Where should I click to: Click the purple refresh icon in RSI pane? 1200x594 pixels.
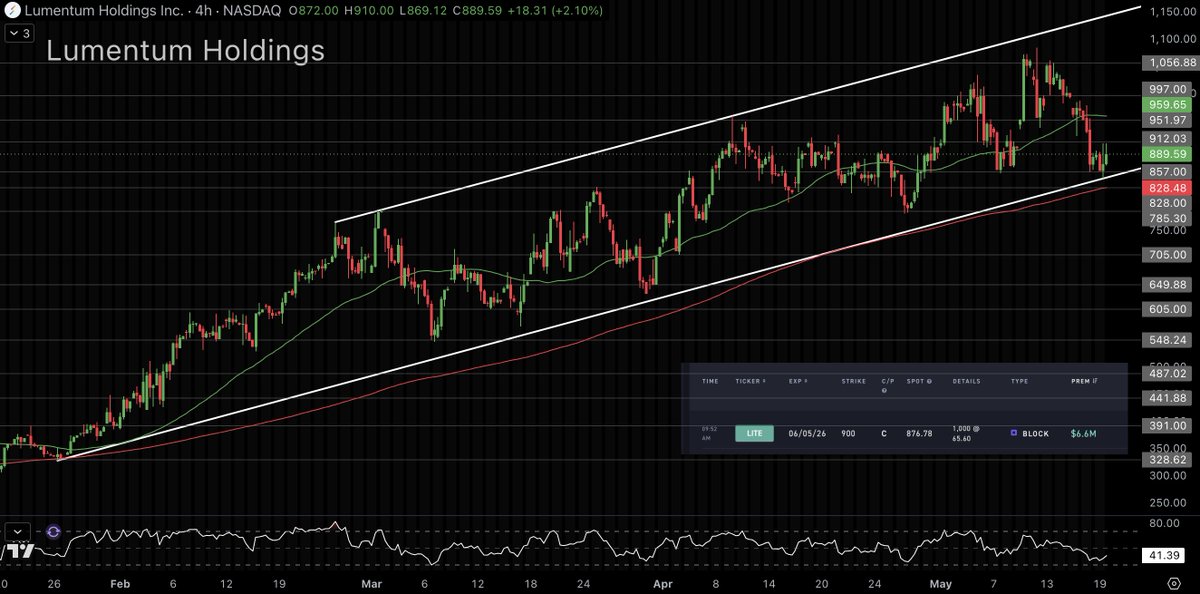click(53, 533)
